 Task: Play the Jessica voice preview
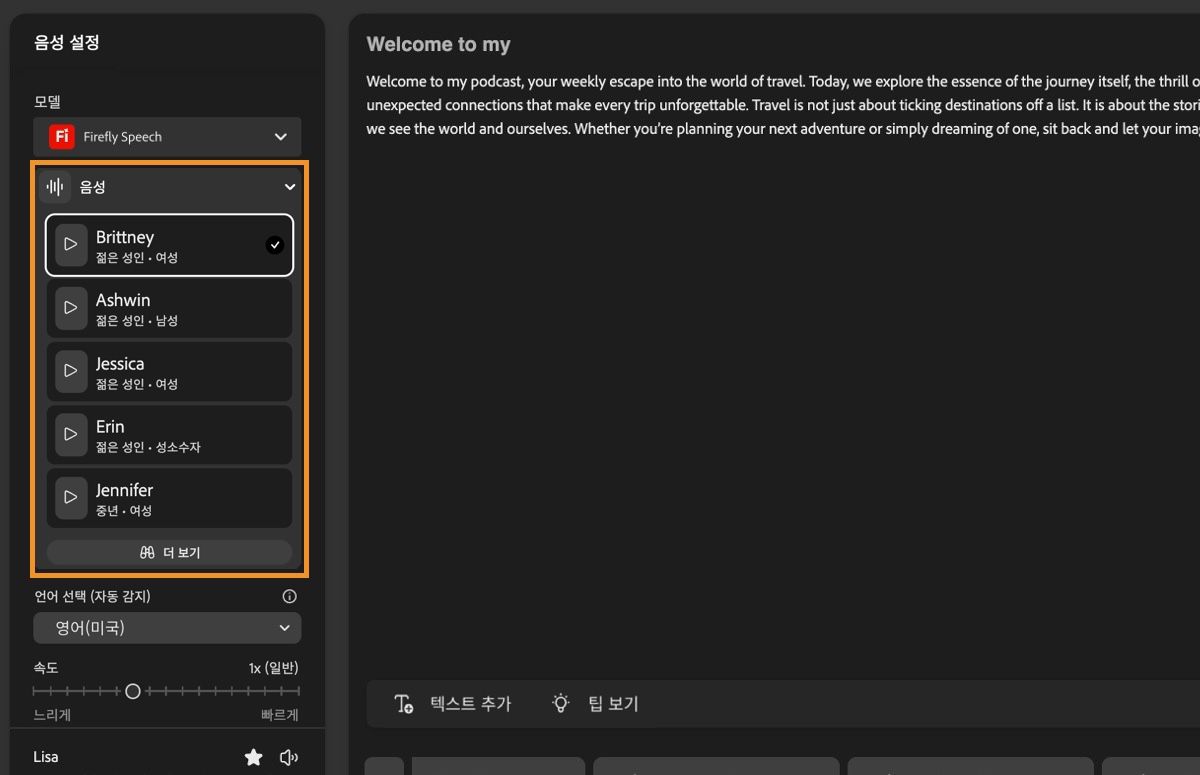pos(71,371)
